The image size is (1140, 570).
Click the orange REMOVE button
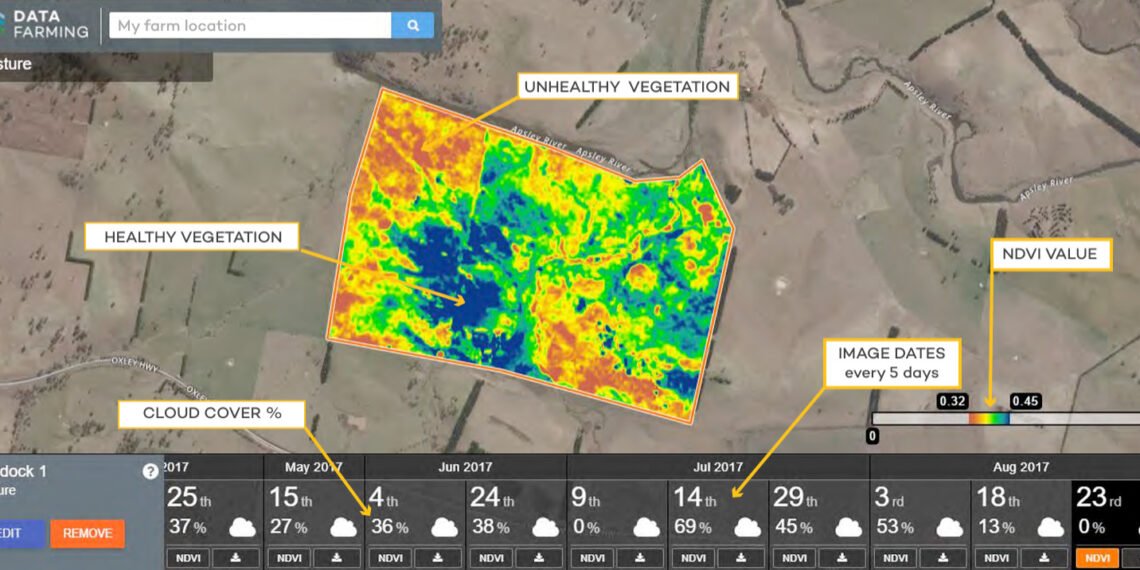pos(87,533)
